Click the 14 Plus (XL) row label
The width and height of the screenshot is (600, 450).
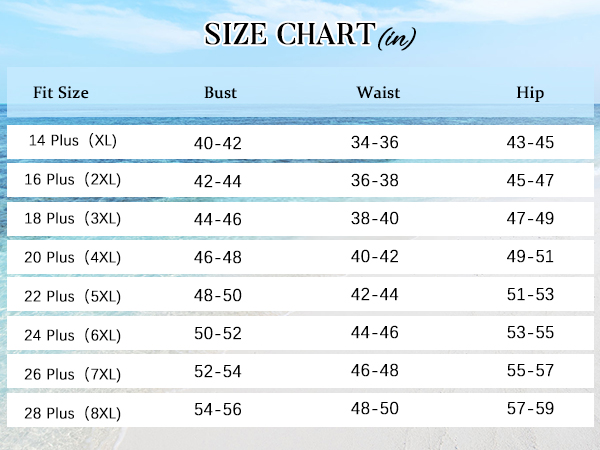click(73, 140)
